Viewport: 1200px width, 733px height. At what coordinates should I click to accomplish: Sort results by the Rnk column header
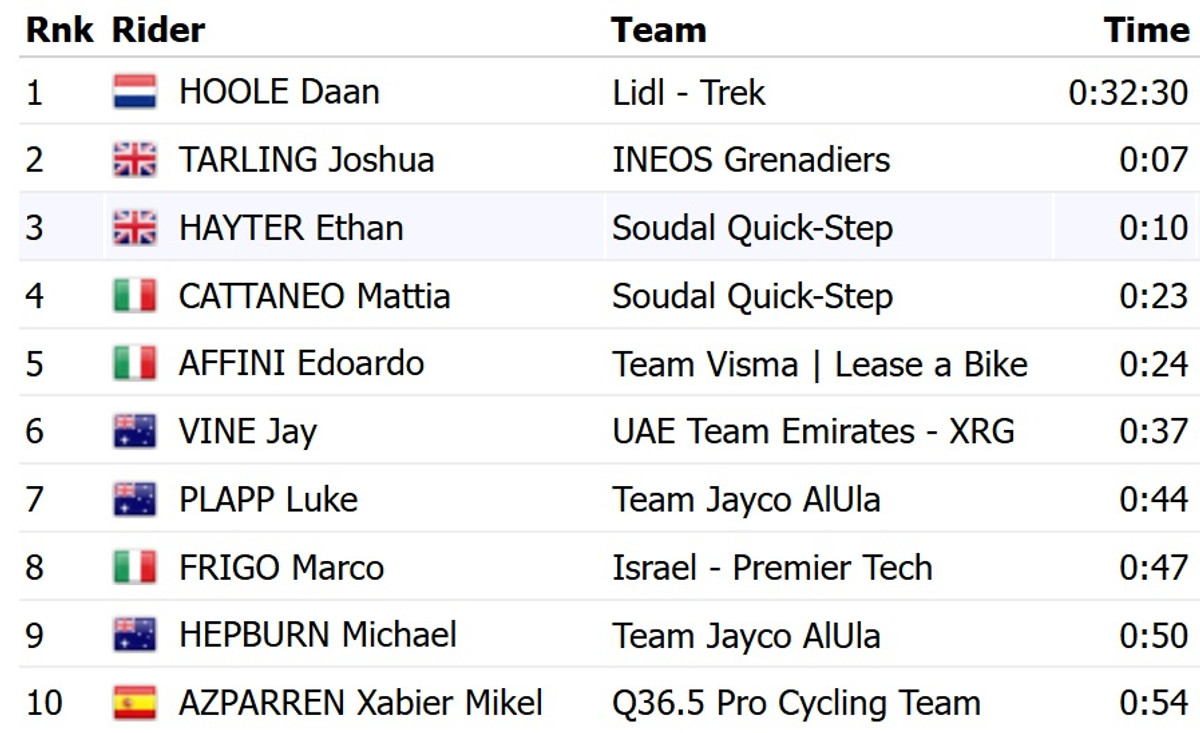click(59, 30)
